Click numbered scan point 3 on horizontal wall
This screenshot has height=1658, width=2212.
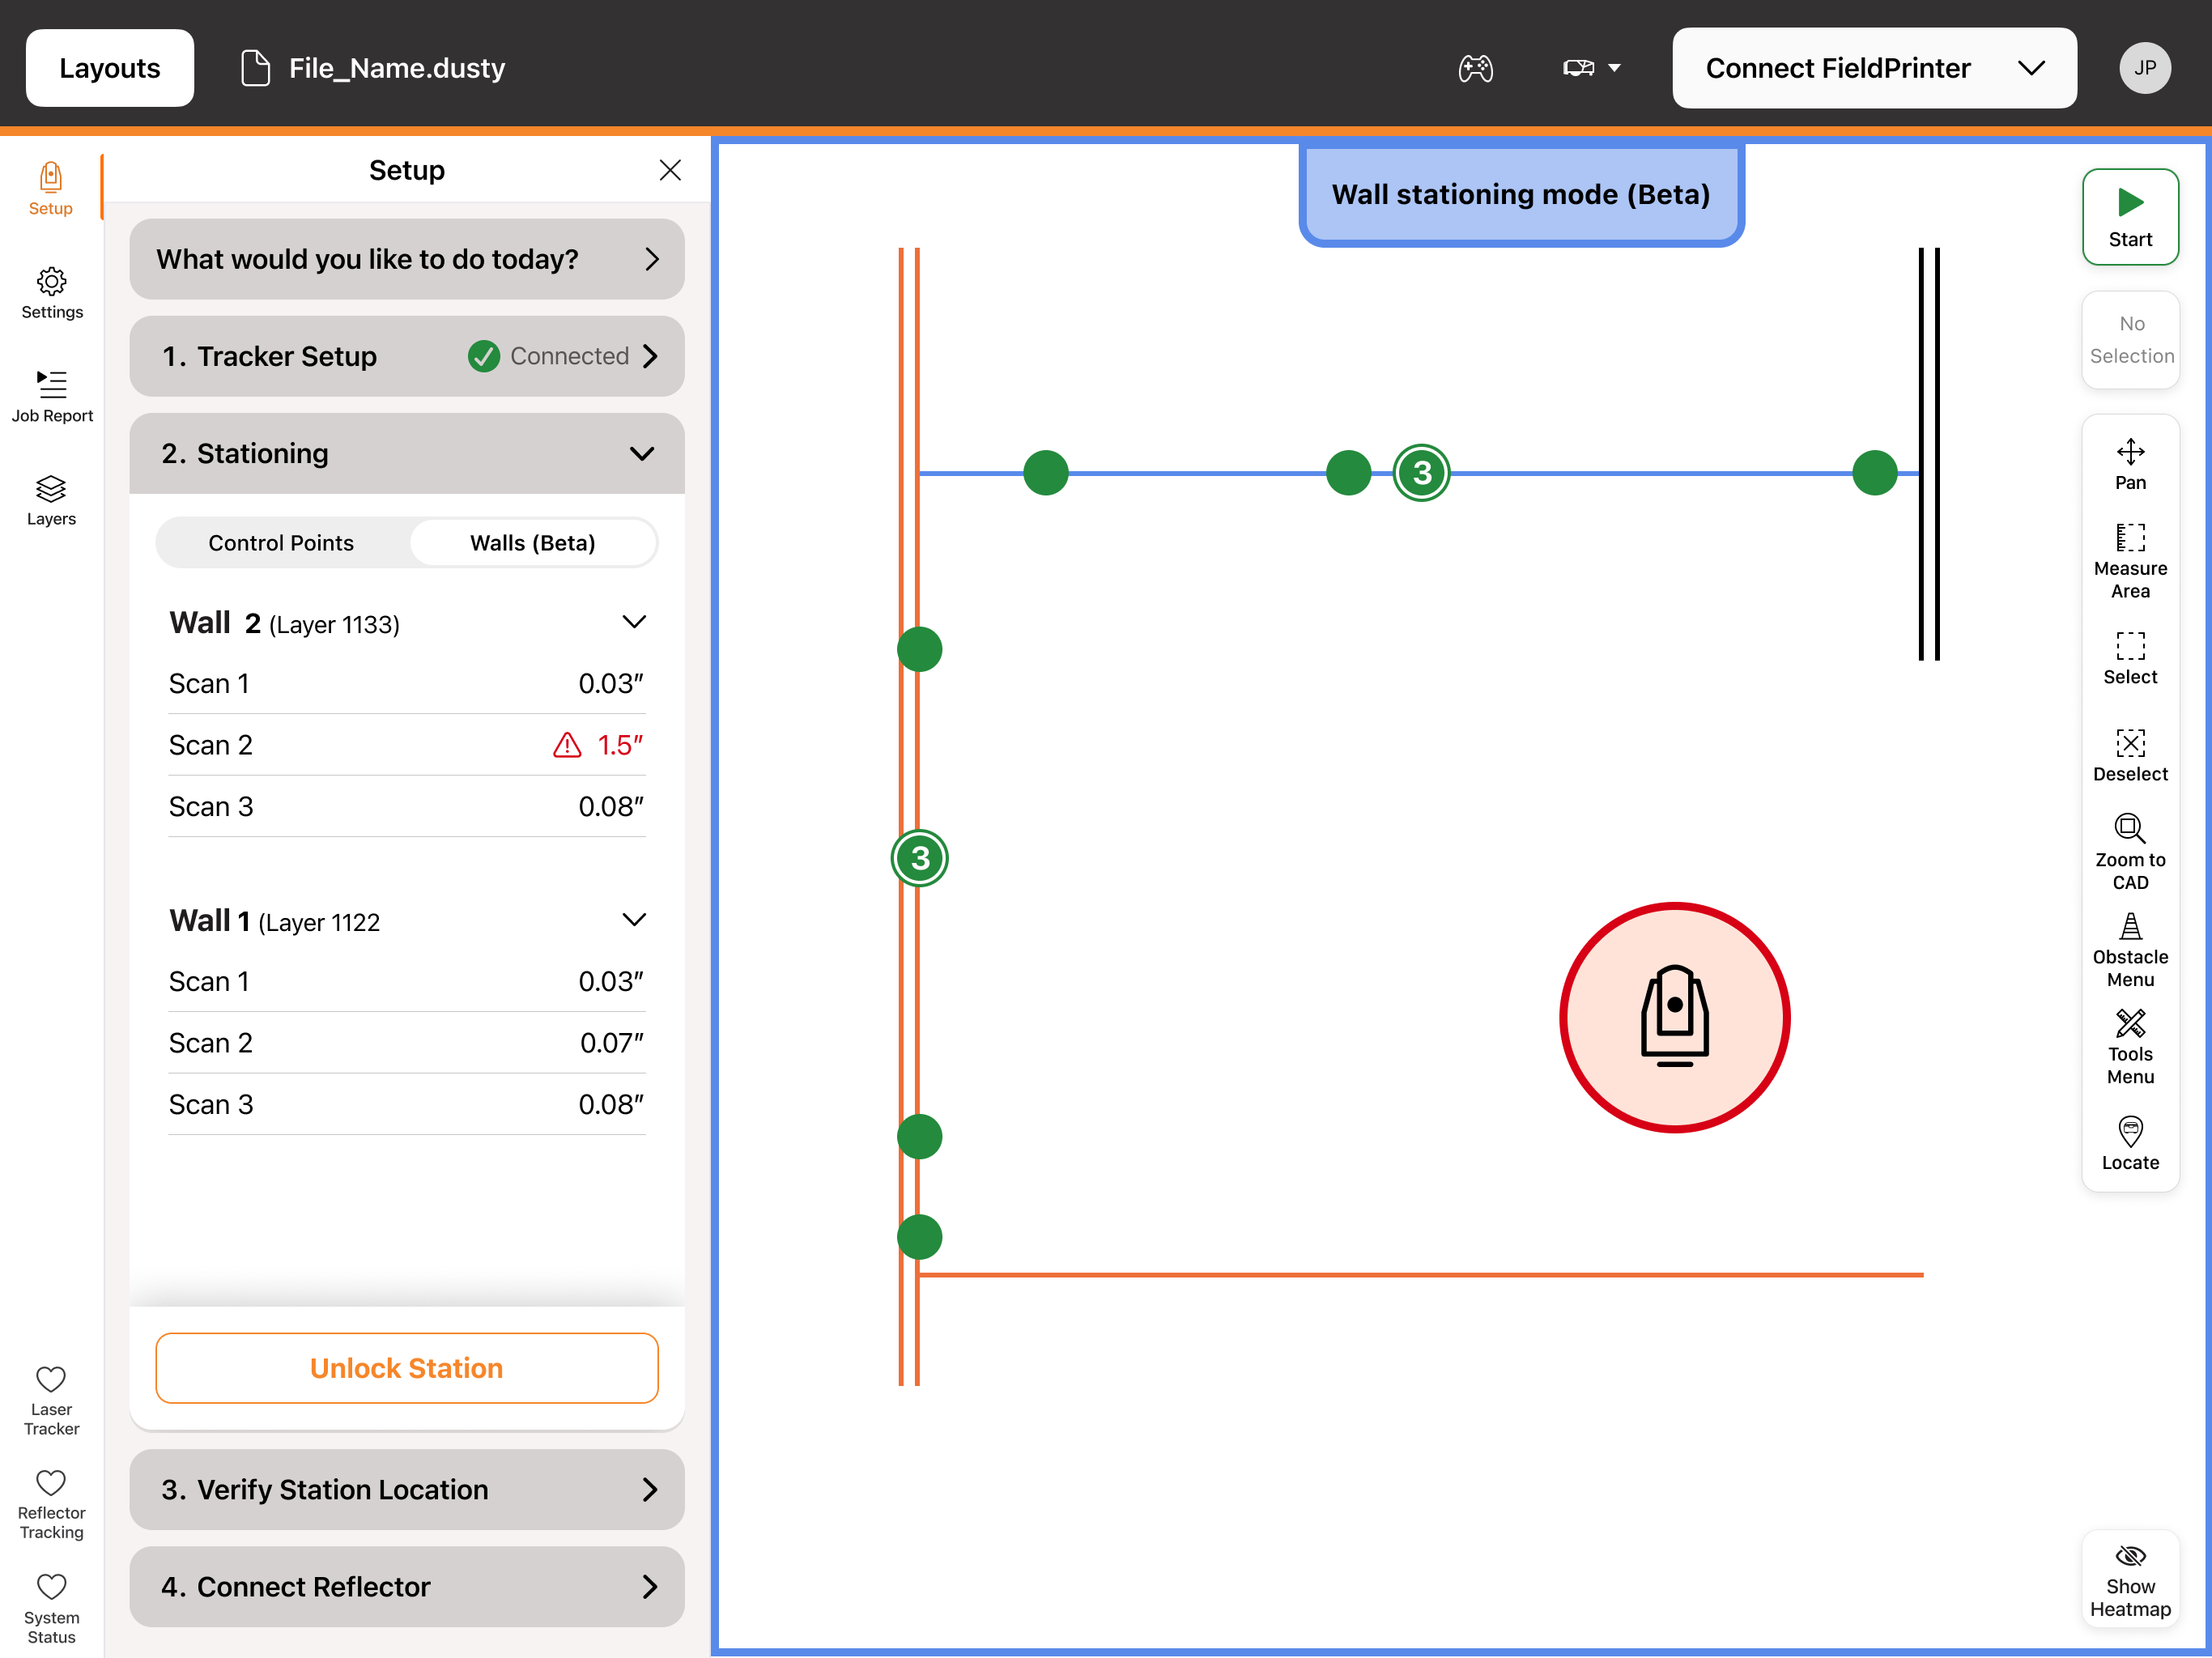[x=1421, y=473]
